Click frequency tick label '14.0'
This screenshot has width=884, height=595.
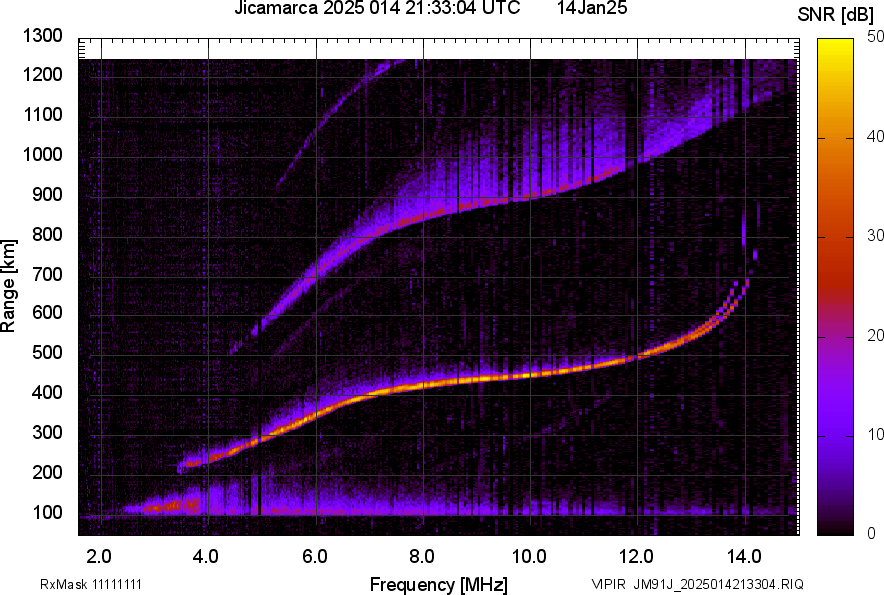pyautogui.click(x=744, y=557)
